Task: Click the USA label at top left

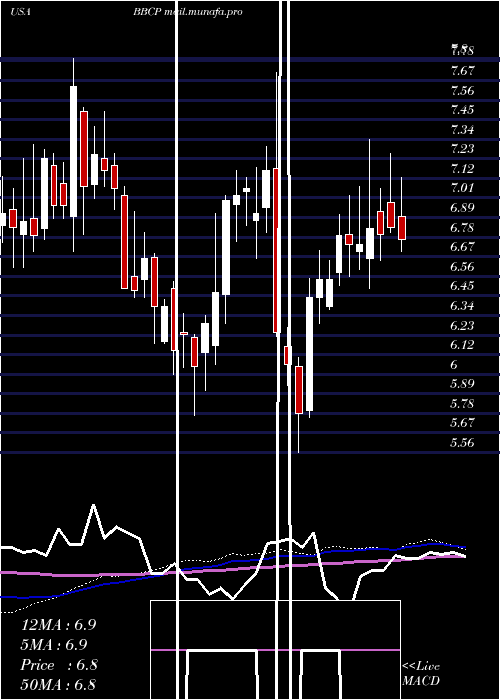Action: pos(20,12)
